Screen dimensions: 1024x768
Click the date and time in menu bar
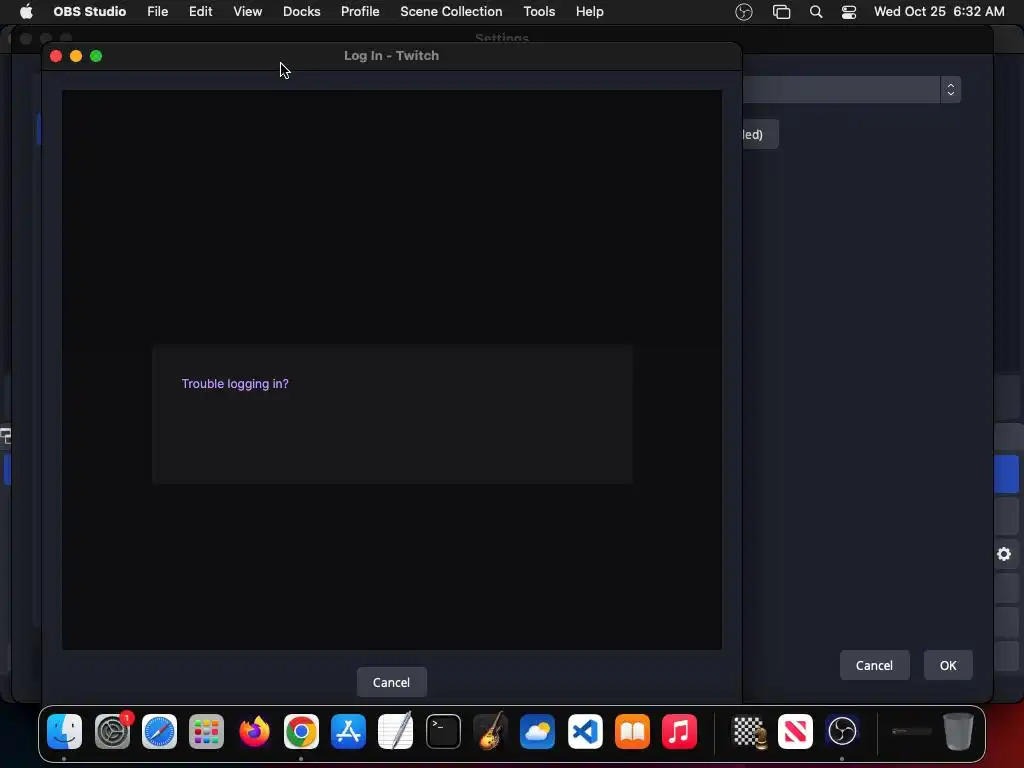click(x=938, y=11)
